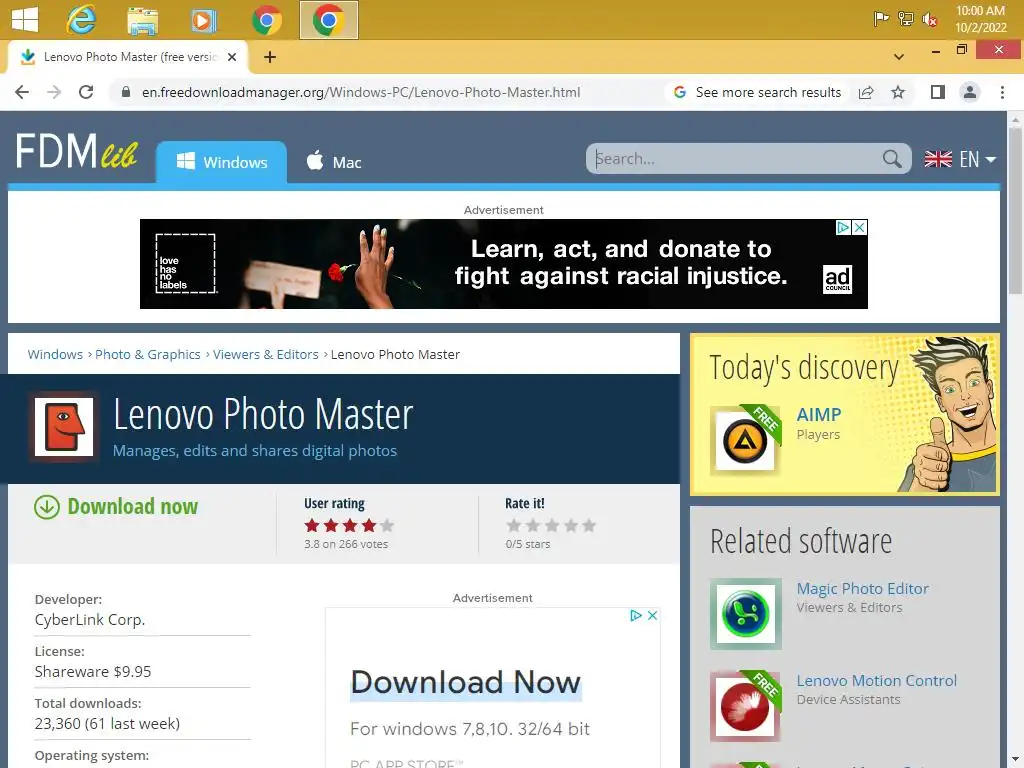Screen dimensions: 1024x768
Task: Expand the tab search chevron
Action: point(899,57)
